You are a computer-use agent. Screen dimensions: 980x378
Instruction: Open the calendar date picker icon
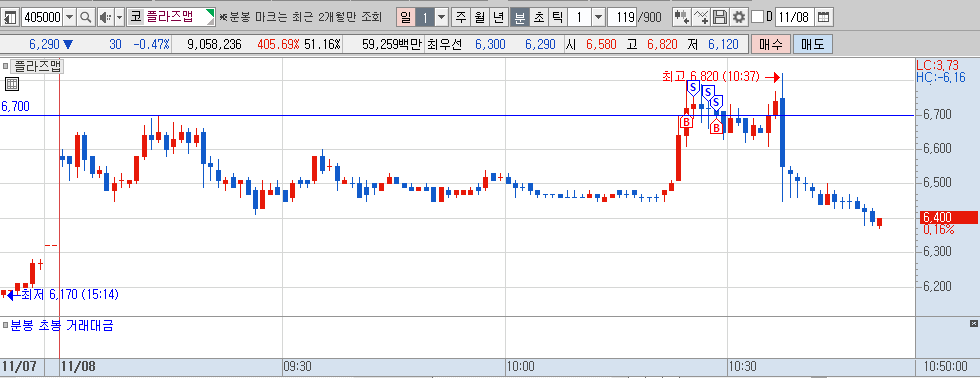[824, 17]
